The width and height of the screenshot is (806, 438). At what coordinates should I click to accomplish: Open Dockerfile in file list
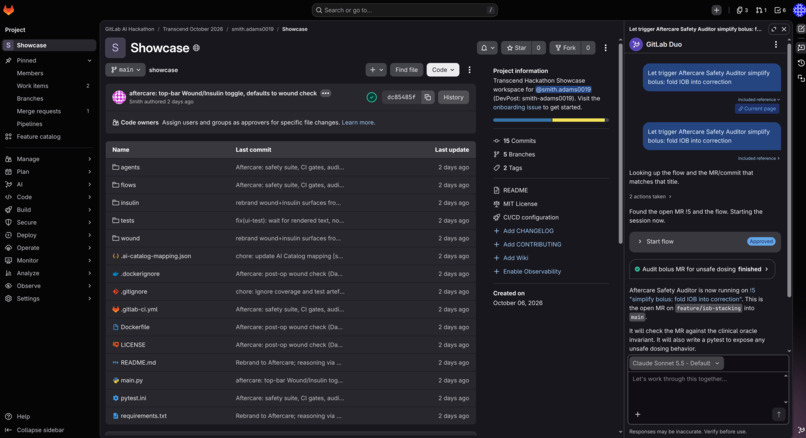coord(135,327)
